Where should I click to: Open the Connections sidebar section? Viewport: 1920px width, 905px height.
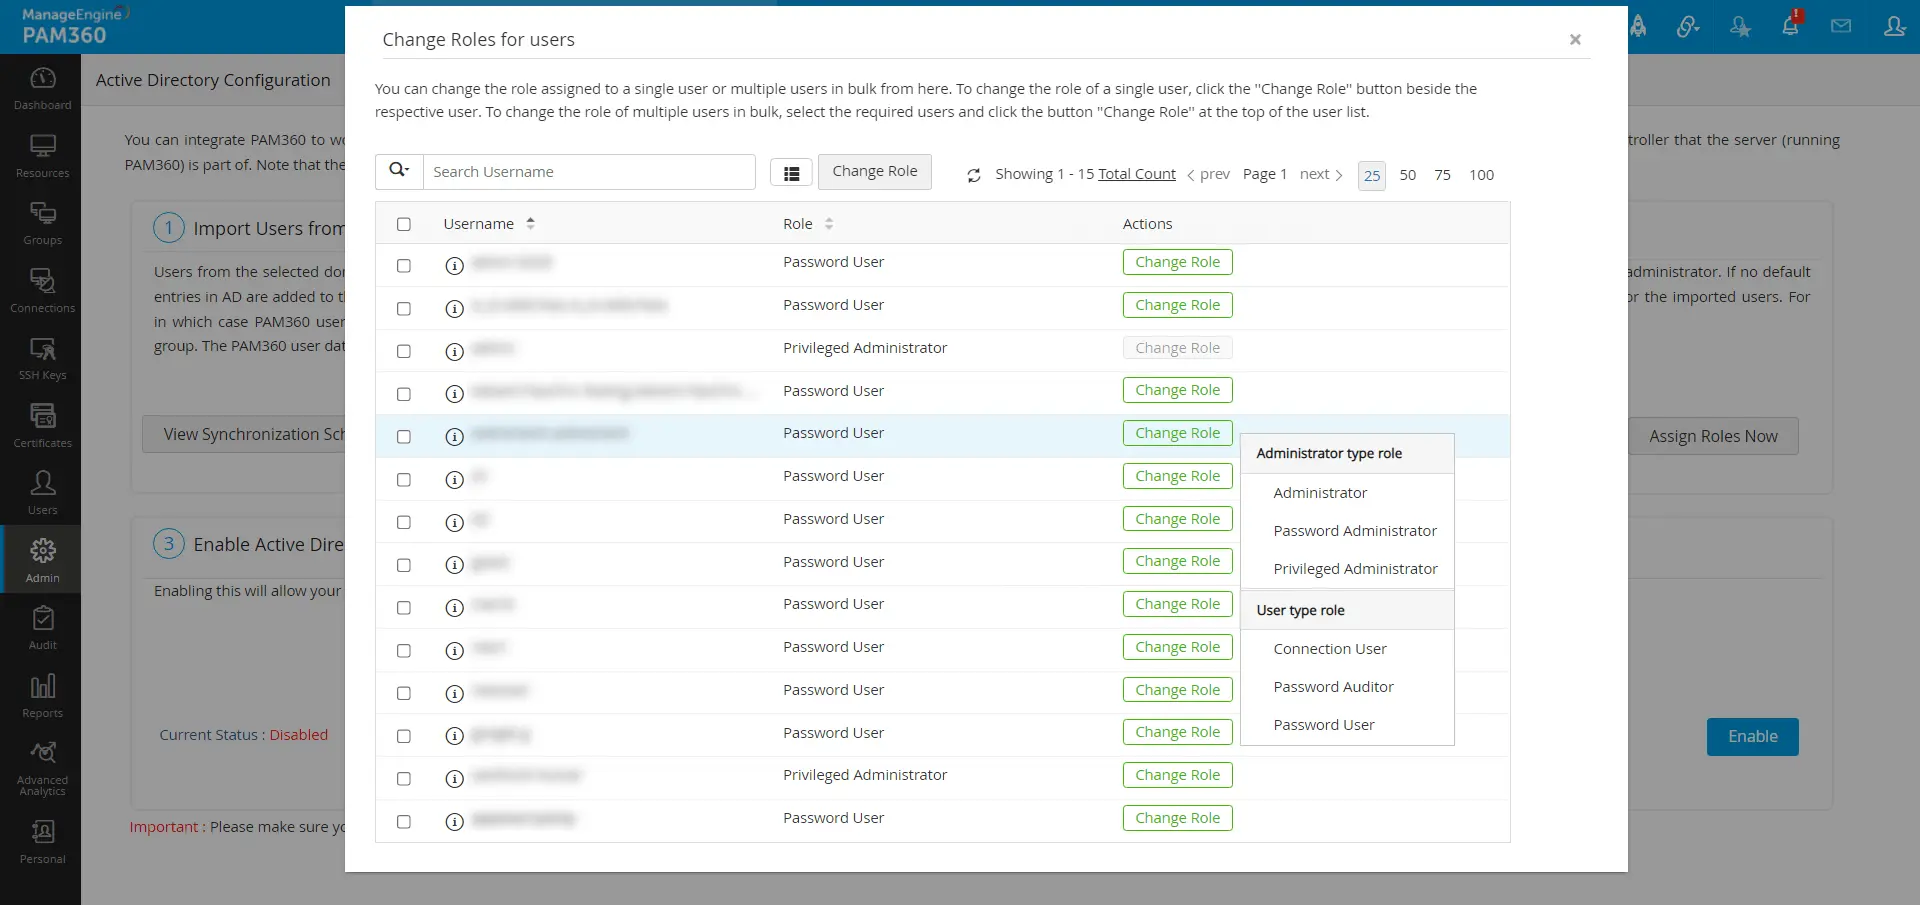(x=41, y=289)
